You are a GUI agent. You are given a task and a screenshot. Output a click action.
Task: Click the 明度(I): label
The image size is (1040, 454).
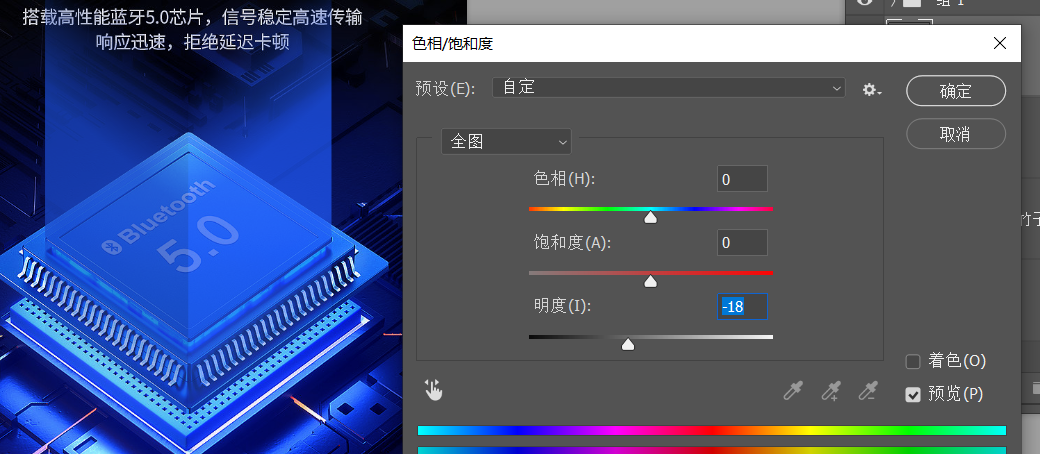pyautogui.click(x=562, y=306)
